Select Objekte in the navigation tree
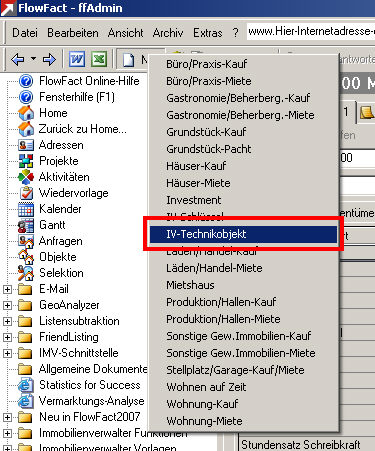 click(x=58, y=257)
